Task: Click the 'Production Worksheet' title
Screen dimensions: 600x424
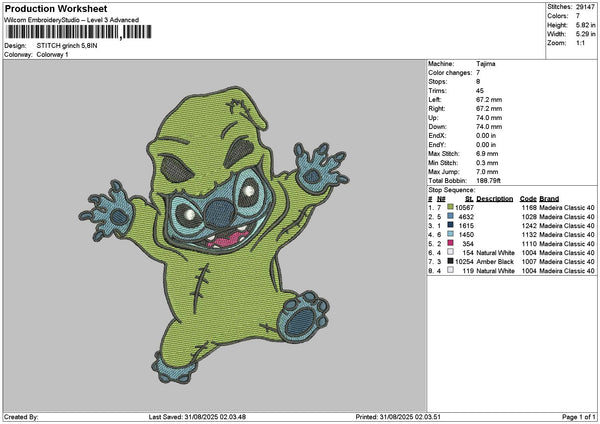Action: pos(56,9)
